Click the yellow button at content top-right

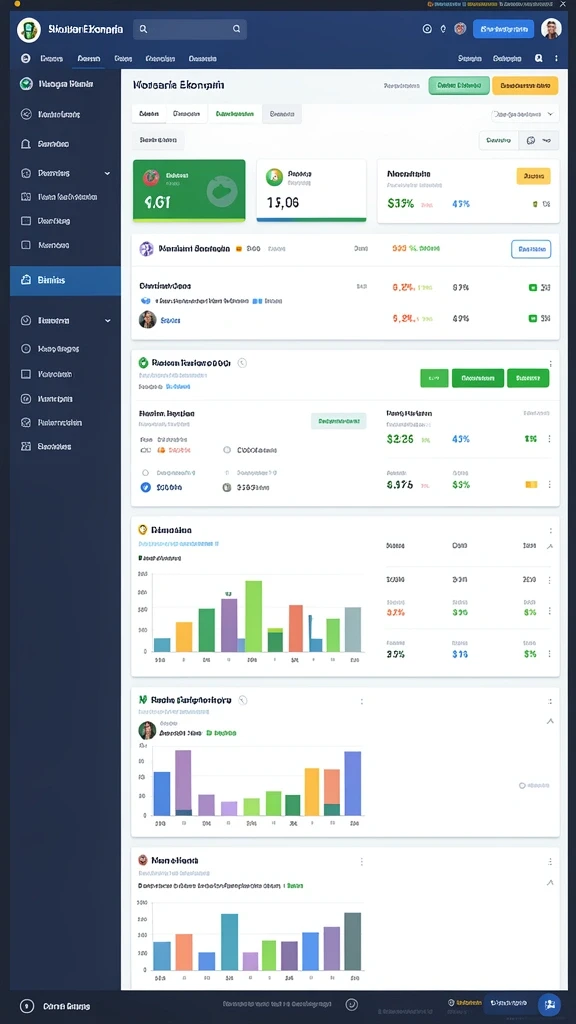(525, 86)
